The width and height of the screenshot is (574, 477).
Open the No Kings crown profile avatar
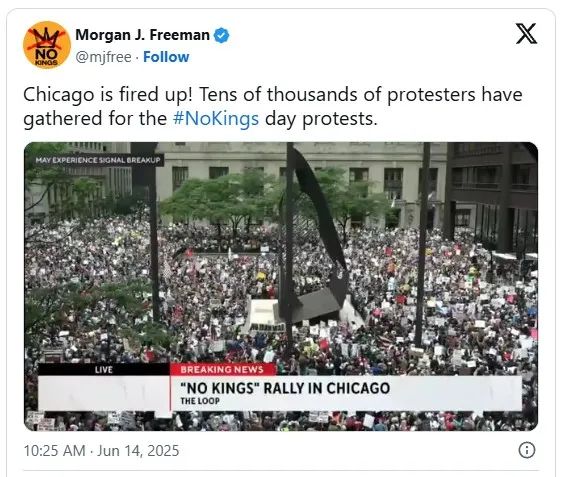[46, 45]
